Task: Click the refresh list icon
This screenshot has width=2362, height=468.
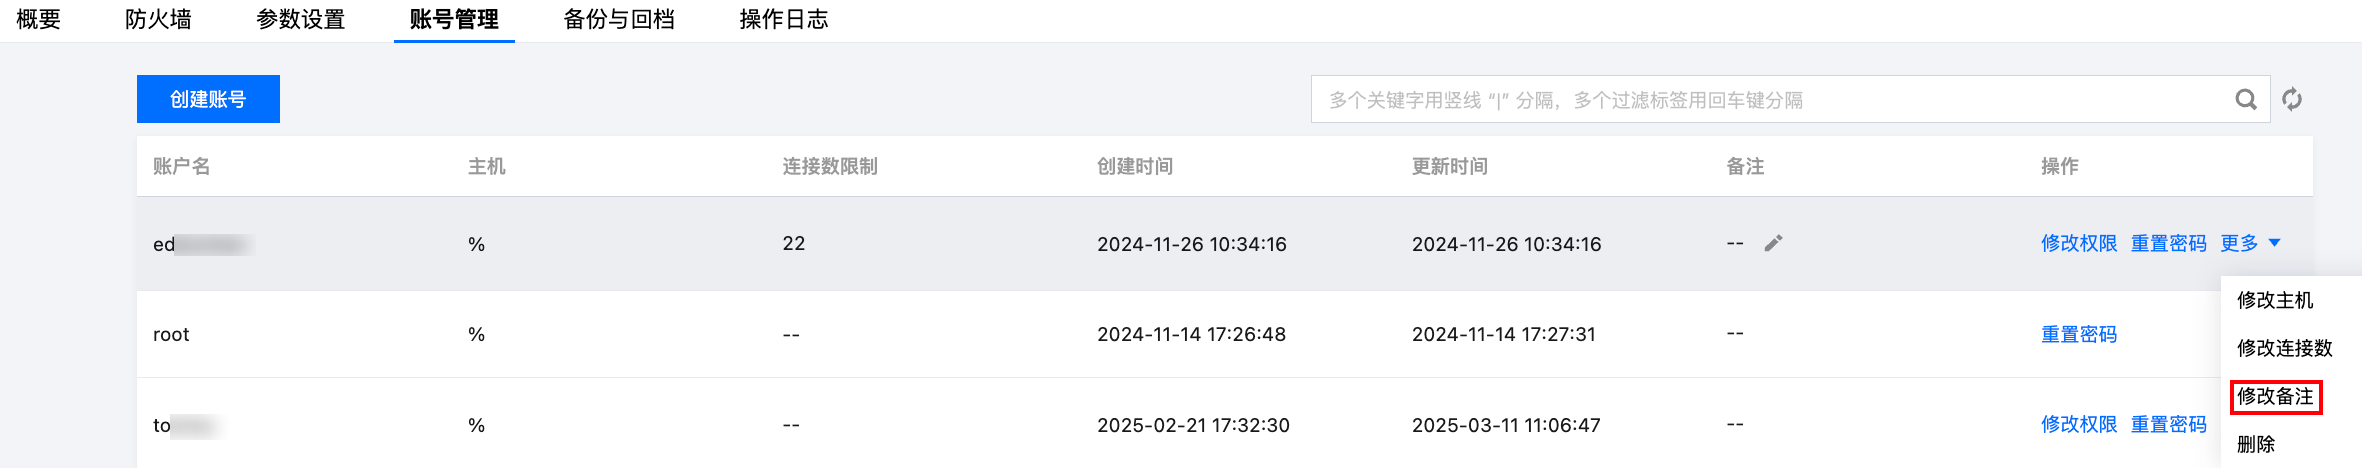Action: click(2292, 100)
